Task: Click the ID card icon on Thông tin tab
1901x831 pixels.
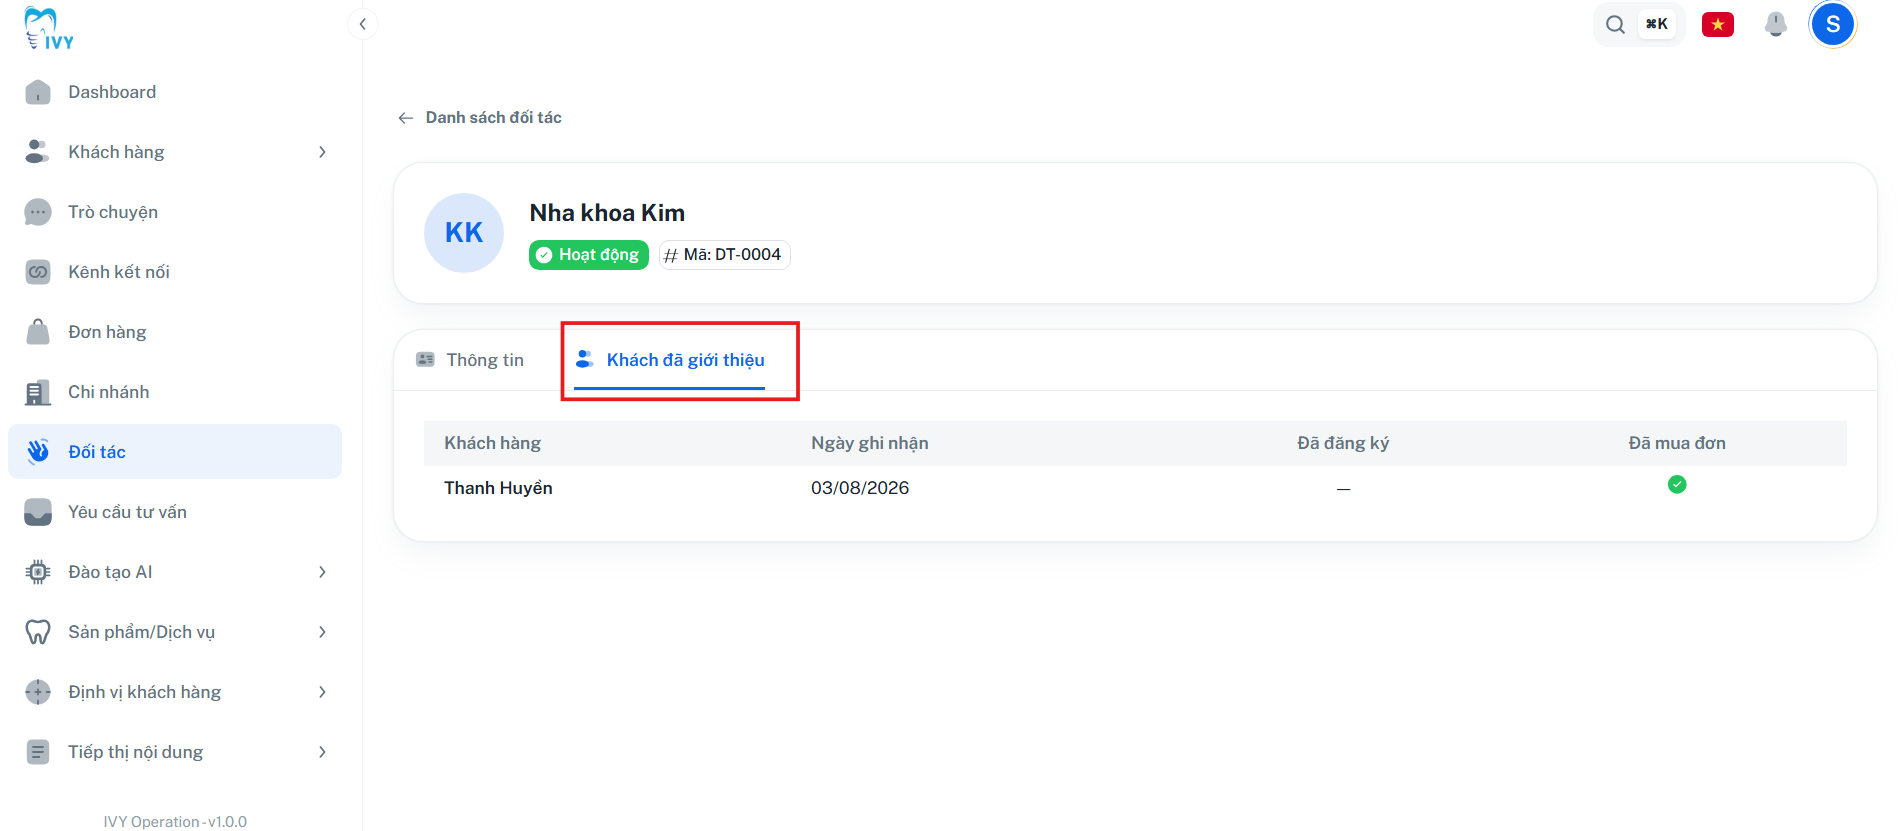Action: pyautogui.click(x=426, y=359)
